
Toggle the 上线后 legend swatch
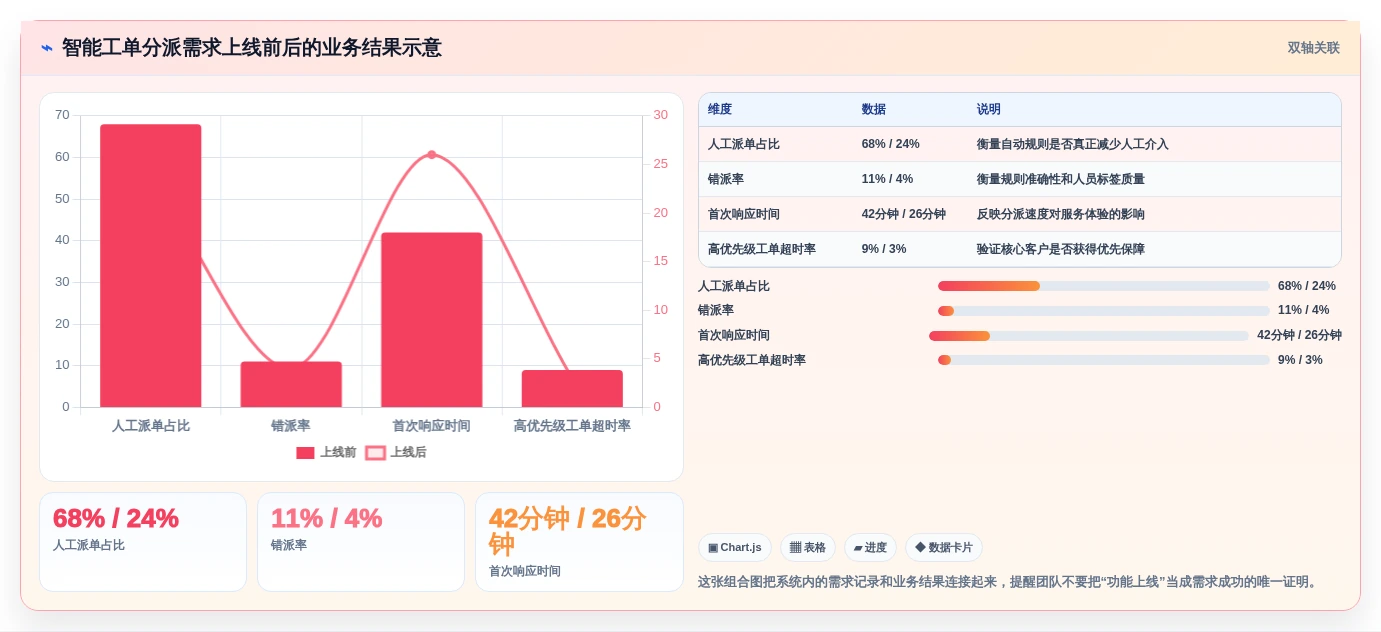(375, 453)
